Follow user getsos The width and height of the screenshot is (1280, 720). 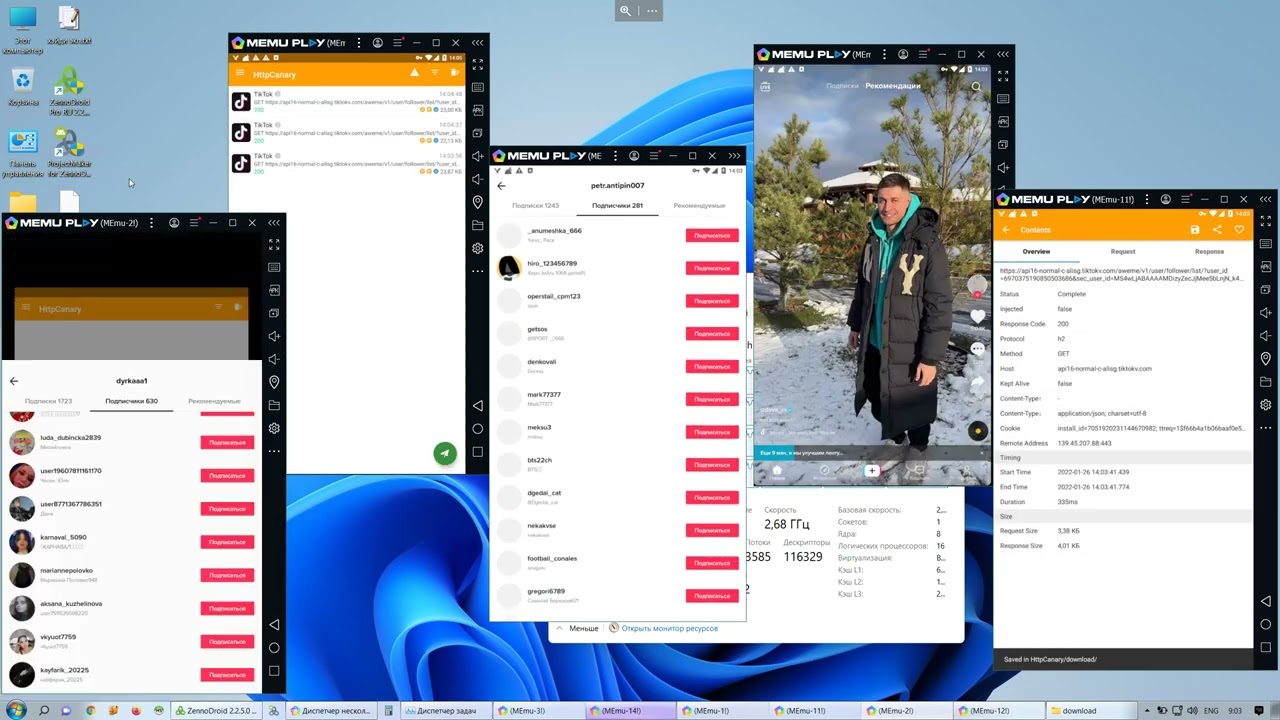pyautogui.click(x=712, y=334)
